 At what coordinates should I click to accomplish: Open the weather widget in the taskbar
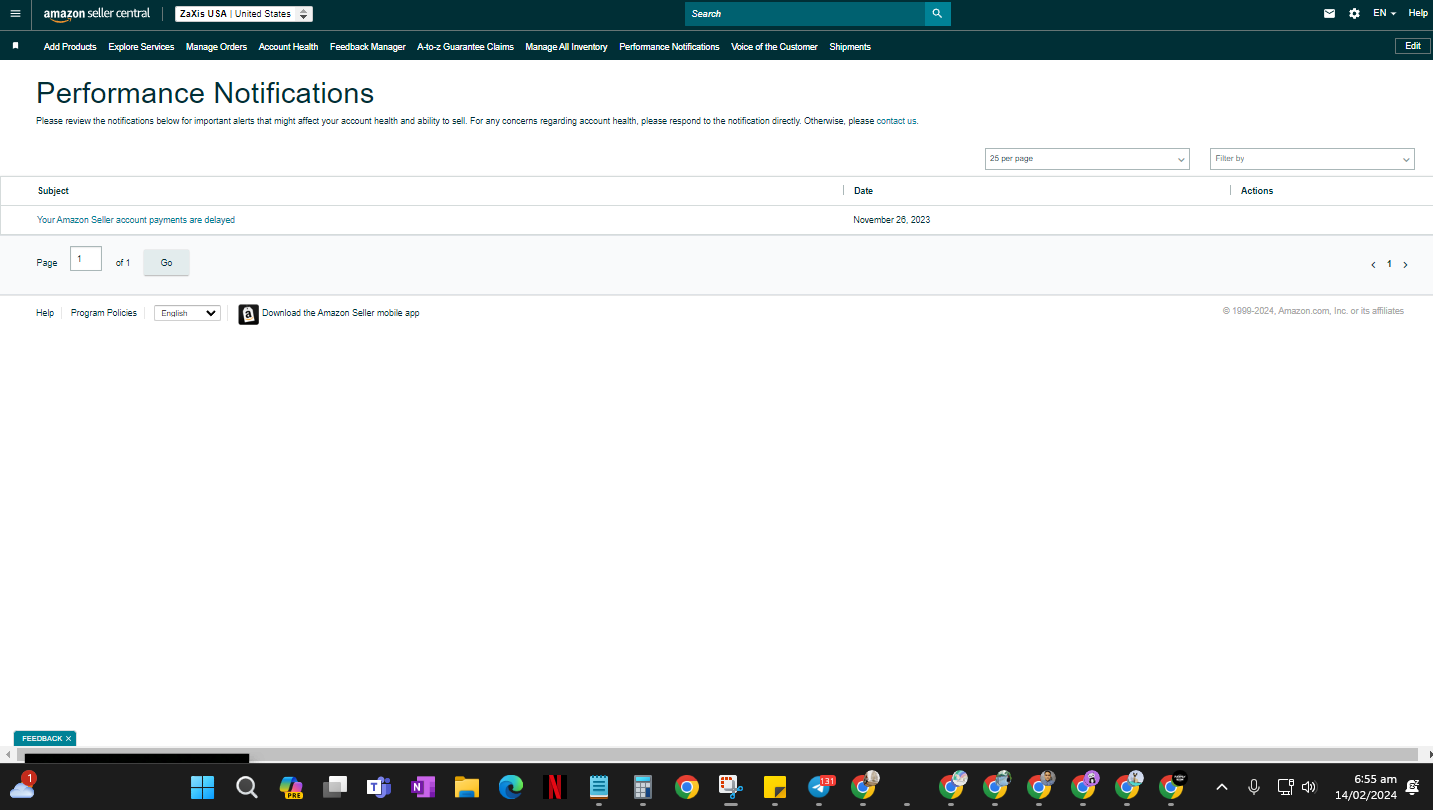coord(22,786)
